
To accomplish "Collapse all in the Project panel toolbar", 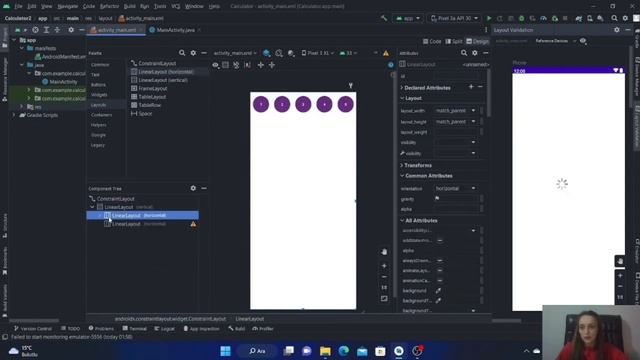I will point(57,30).
